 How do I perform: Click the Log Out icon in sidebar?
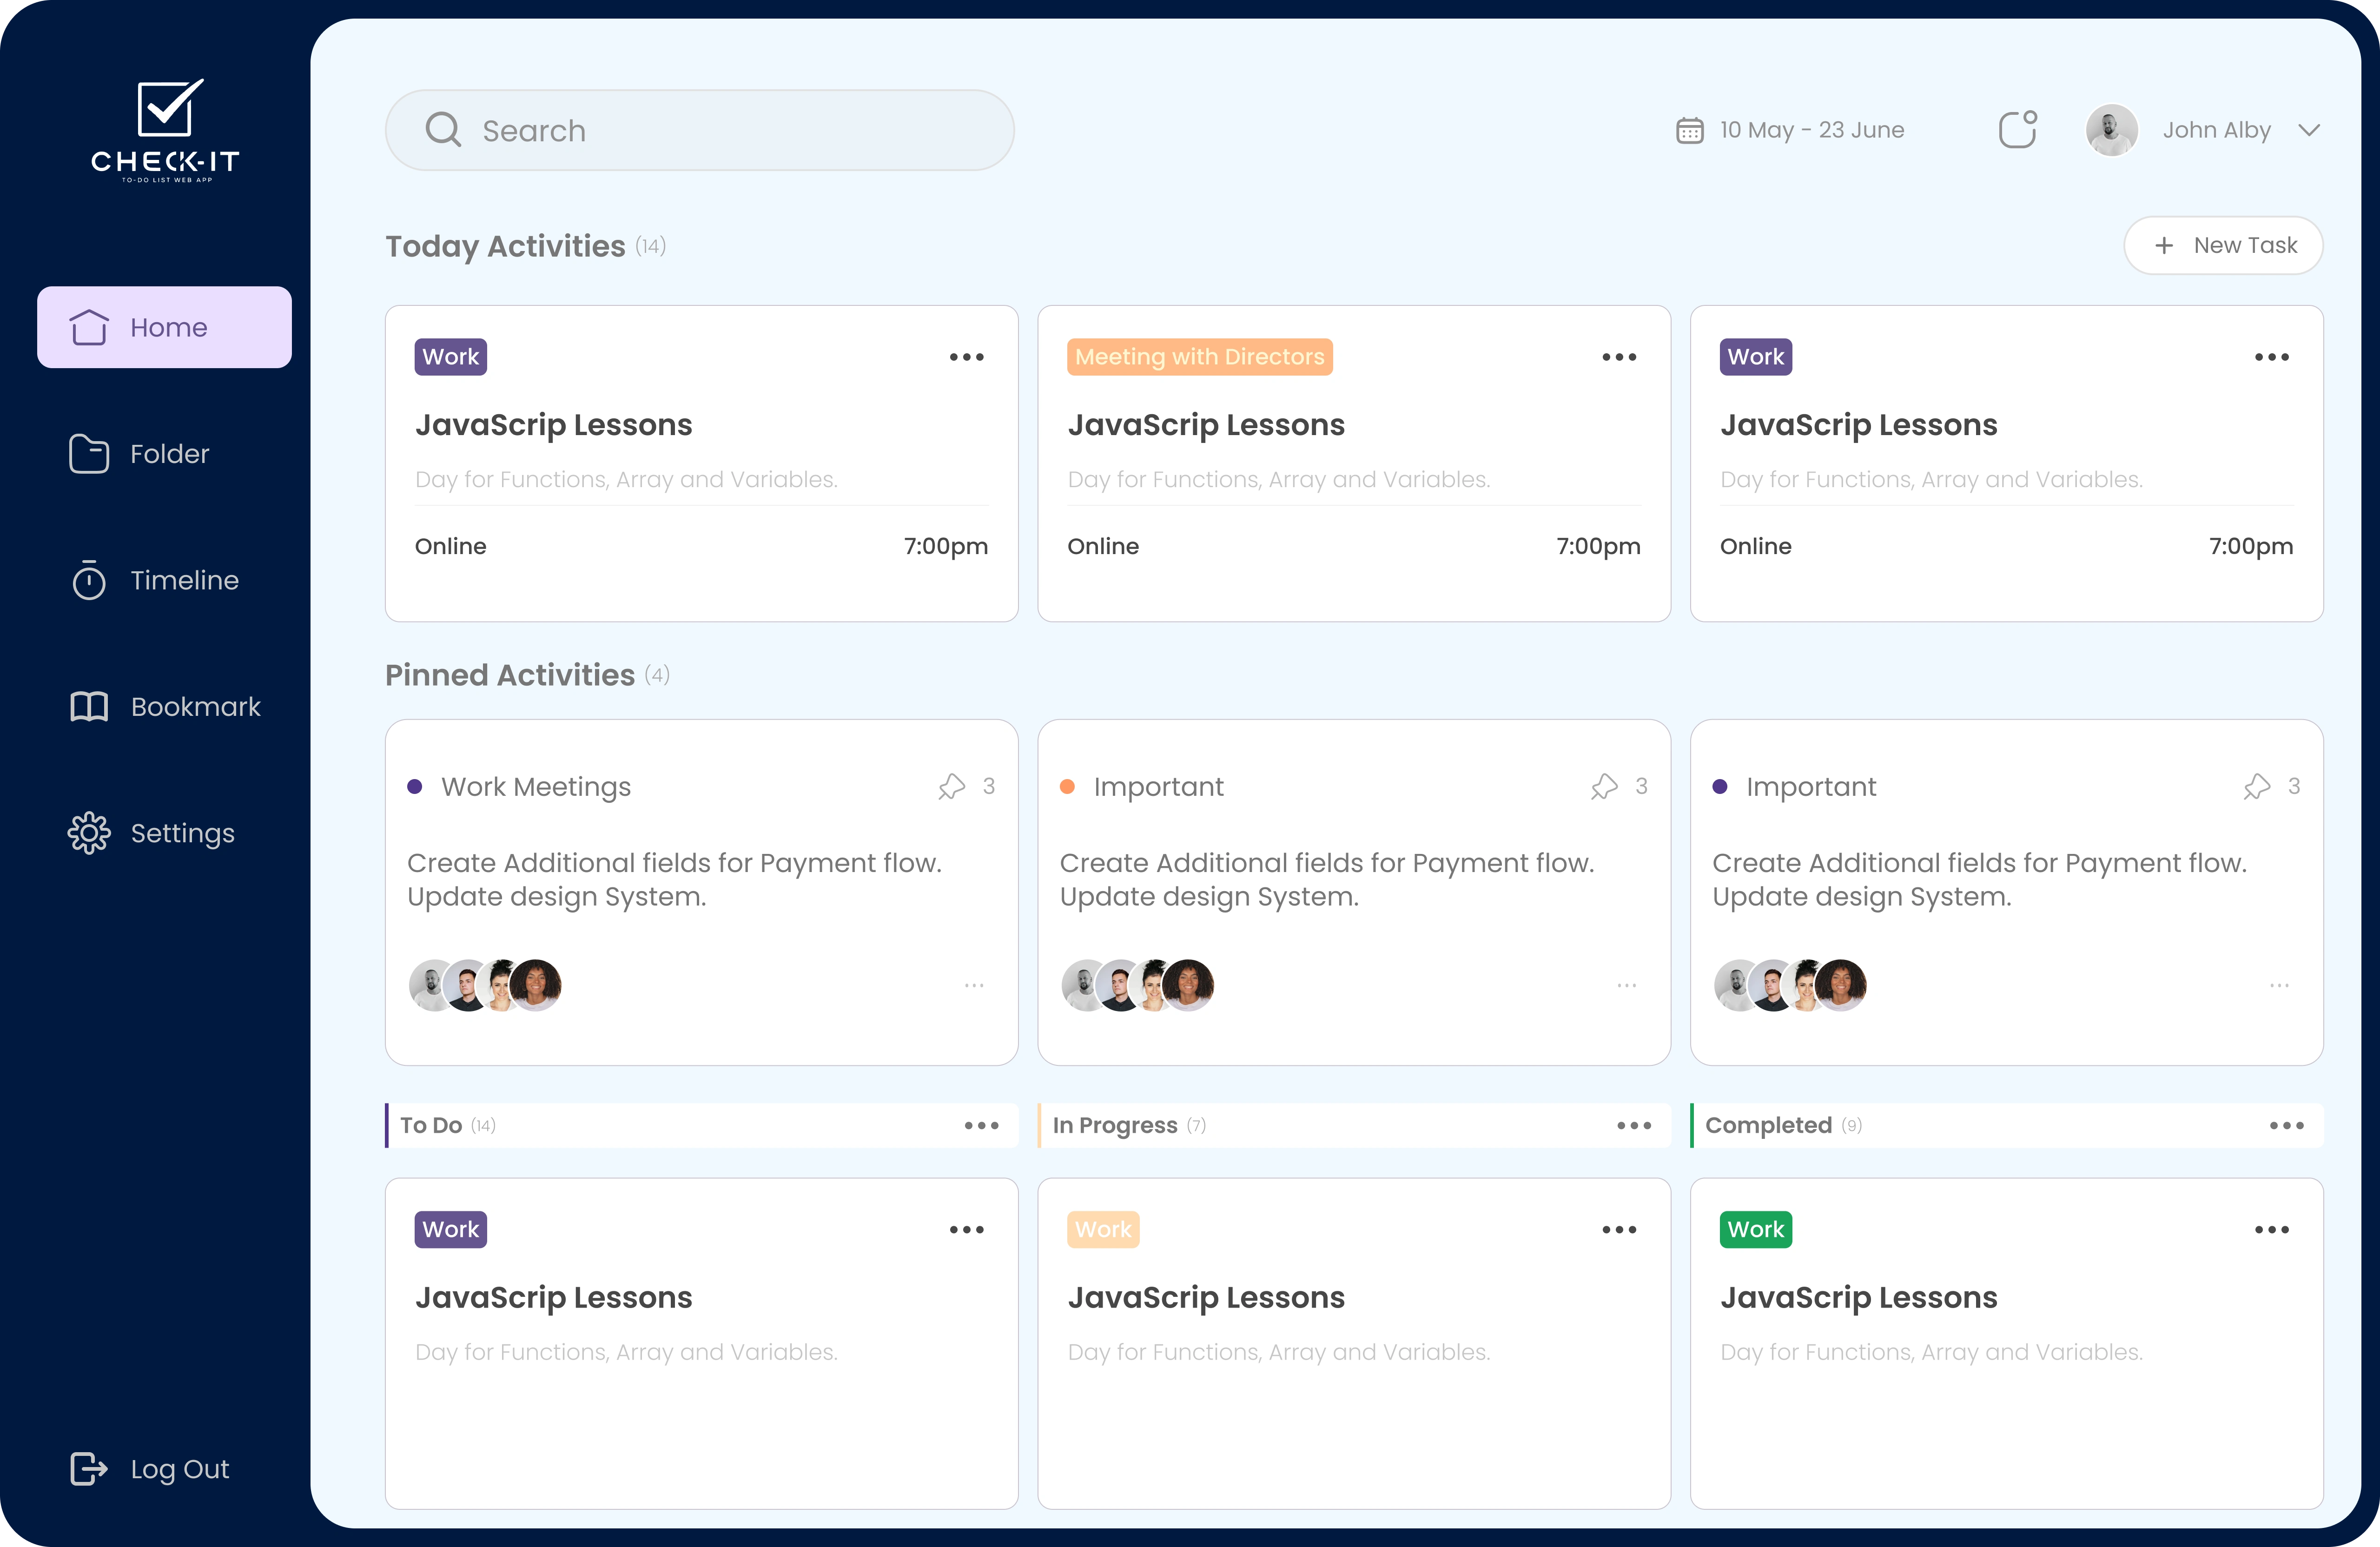[x=88, y=1468]
